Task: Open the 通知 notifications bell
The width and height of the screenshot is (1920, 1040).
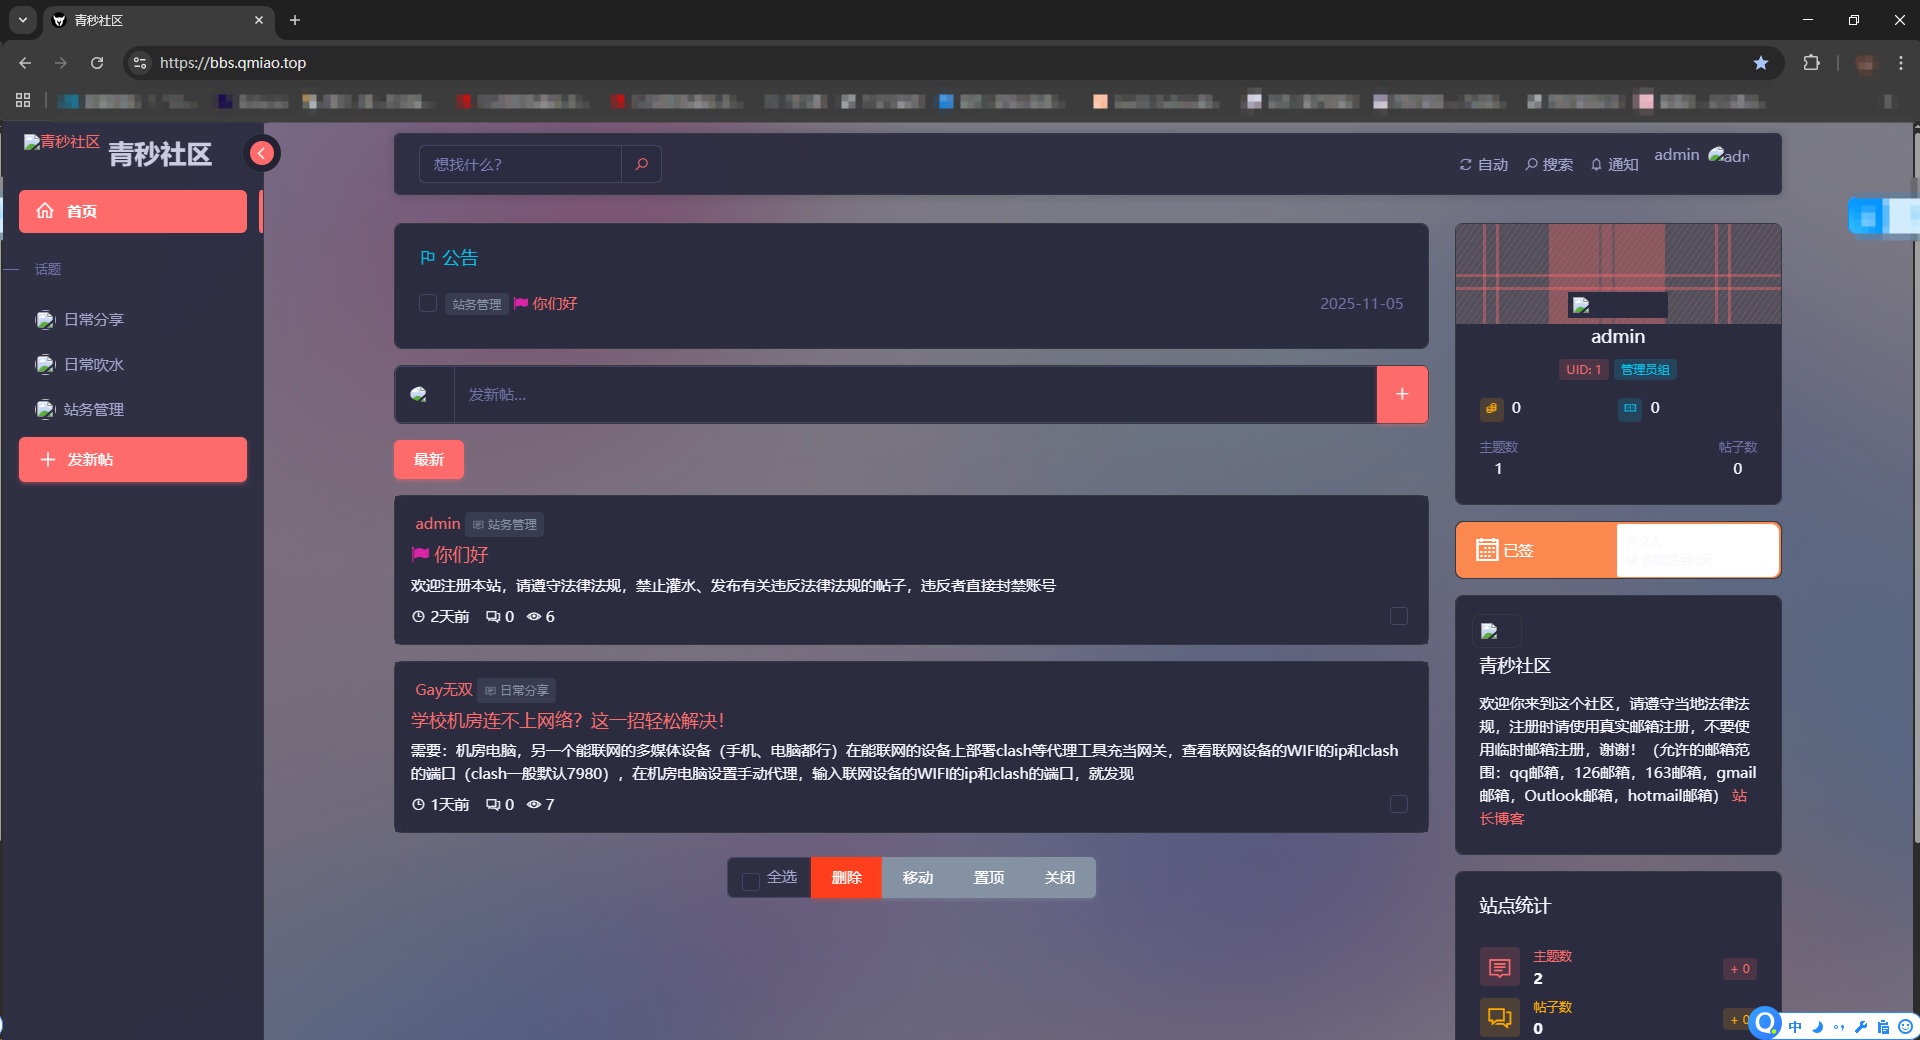Action: pyautogui.click(x=1614, y=165)
